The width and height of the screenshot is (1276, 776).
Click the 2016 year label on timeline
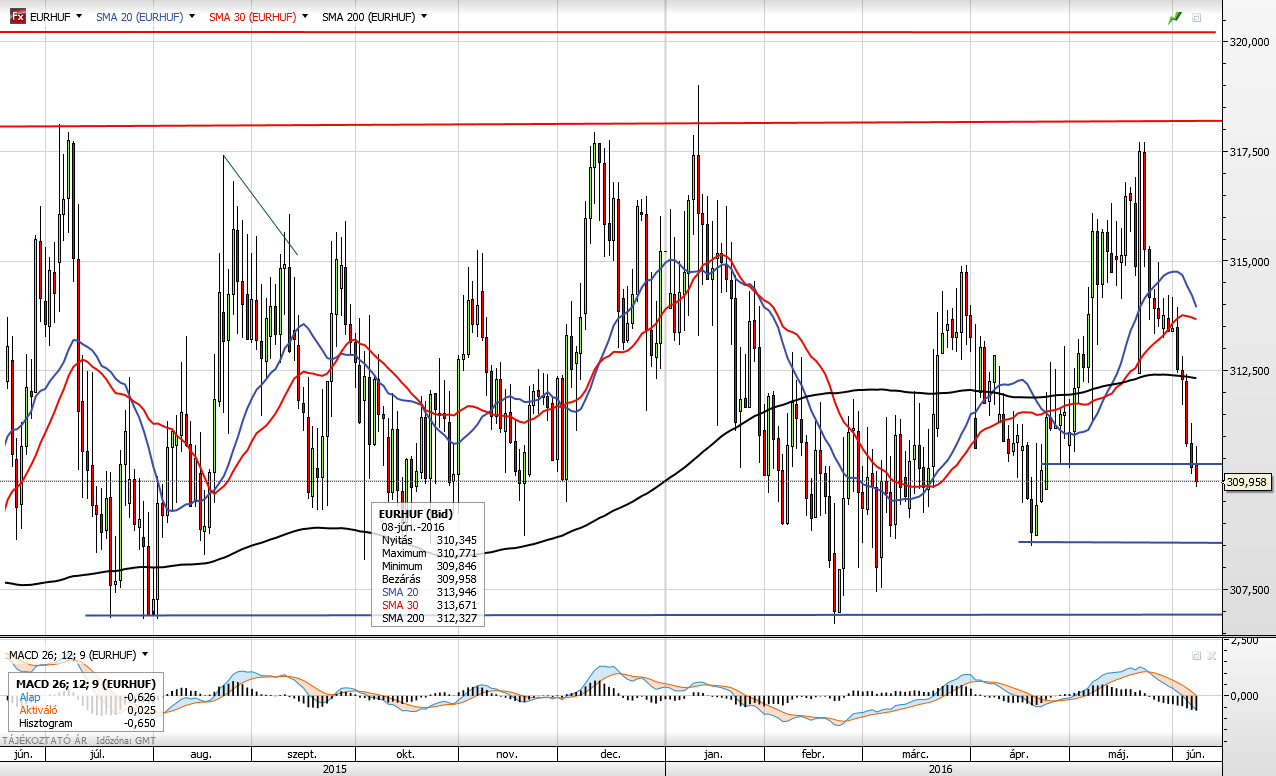pyautogui.click(x=941, y=769)
